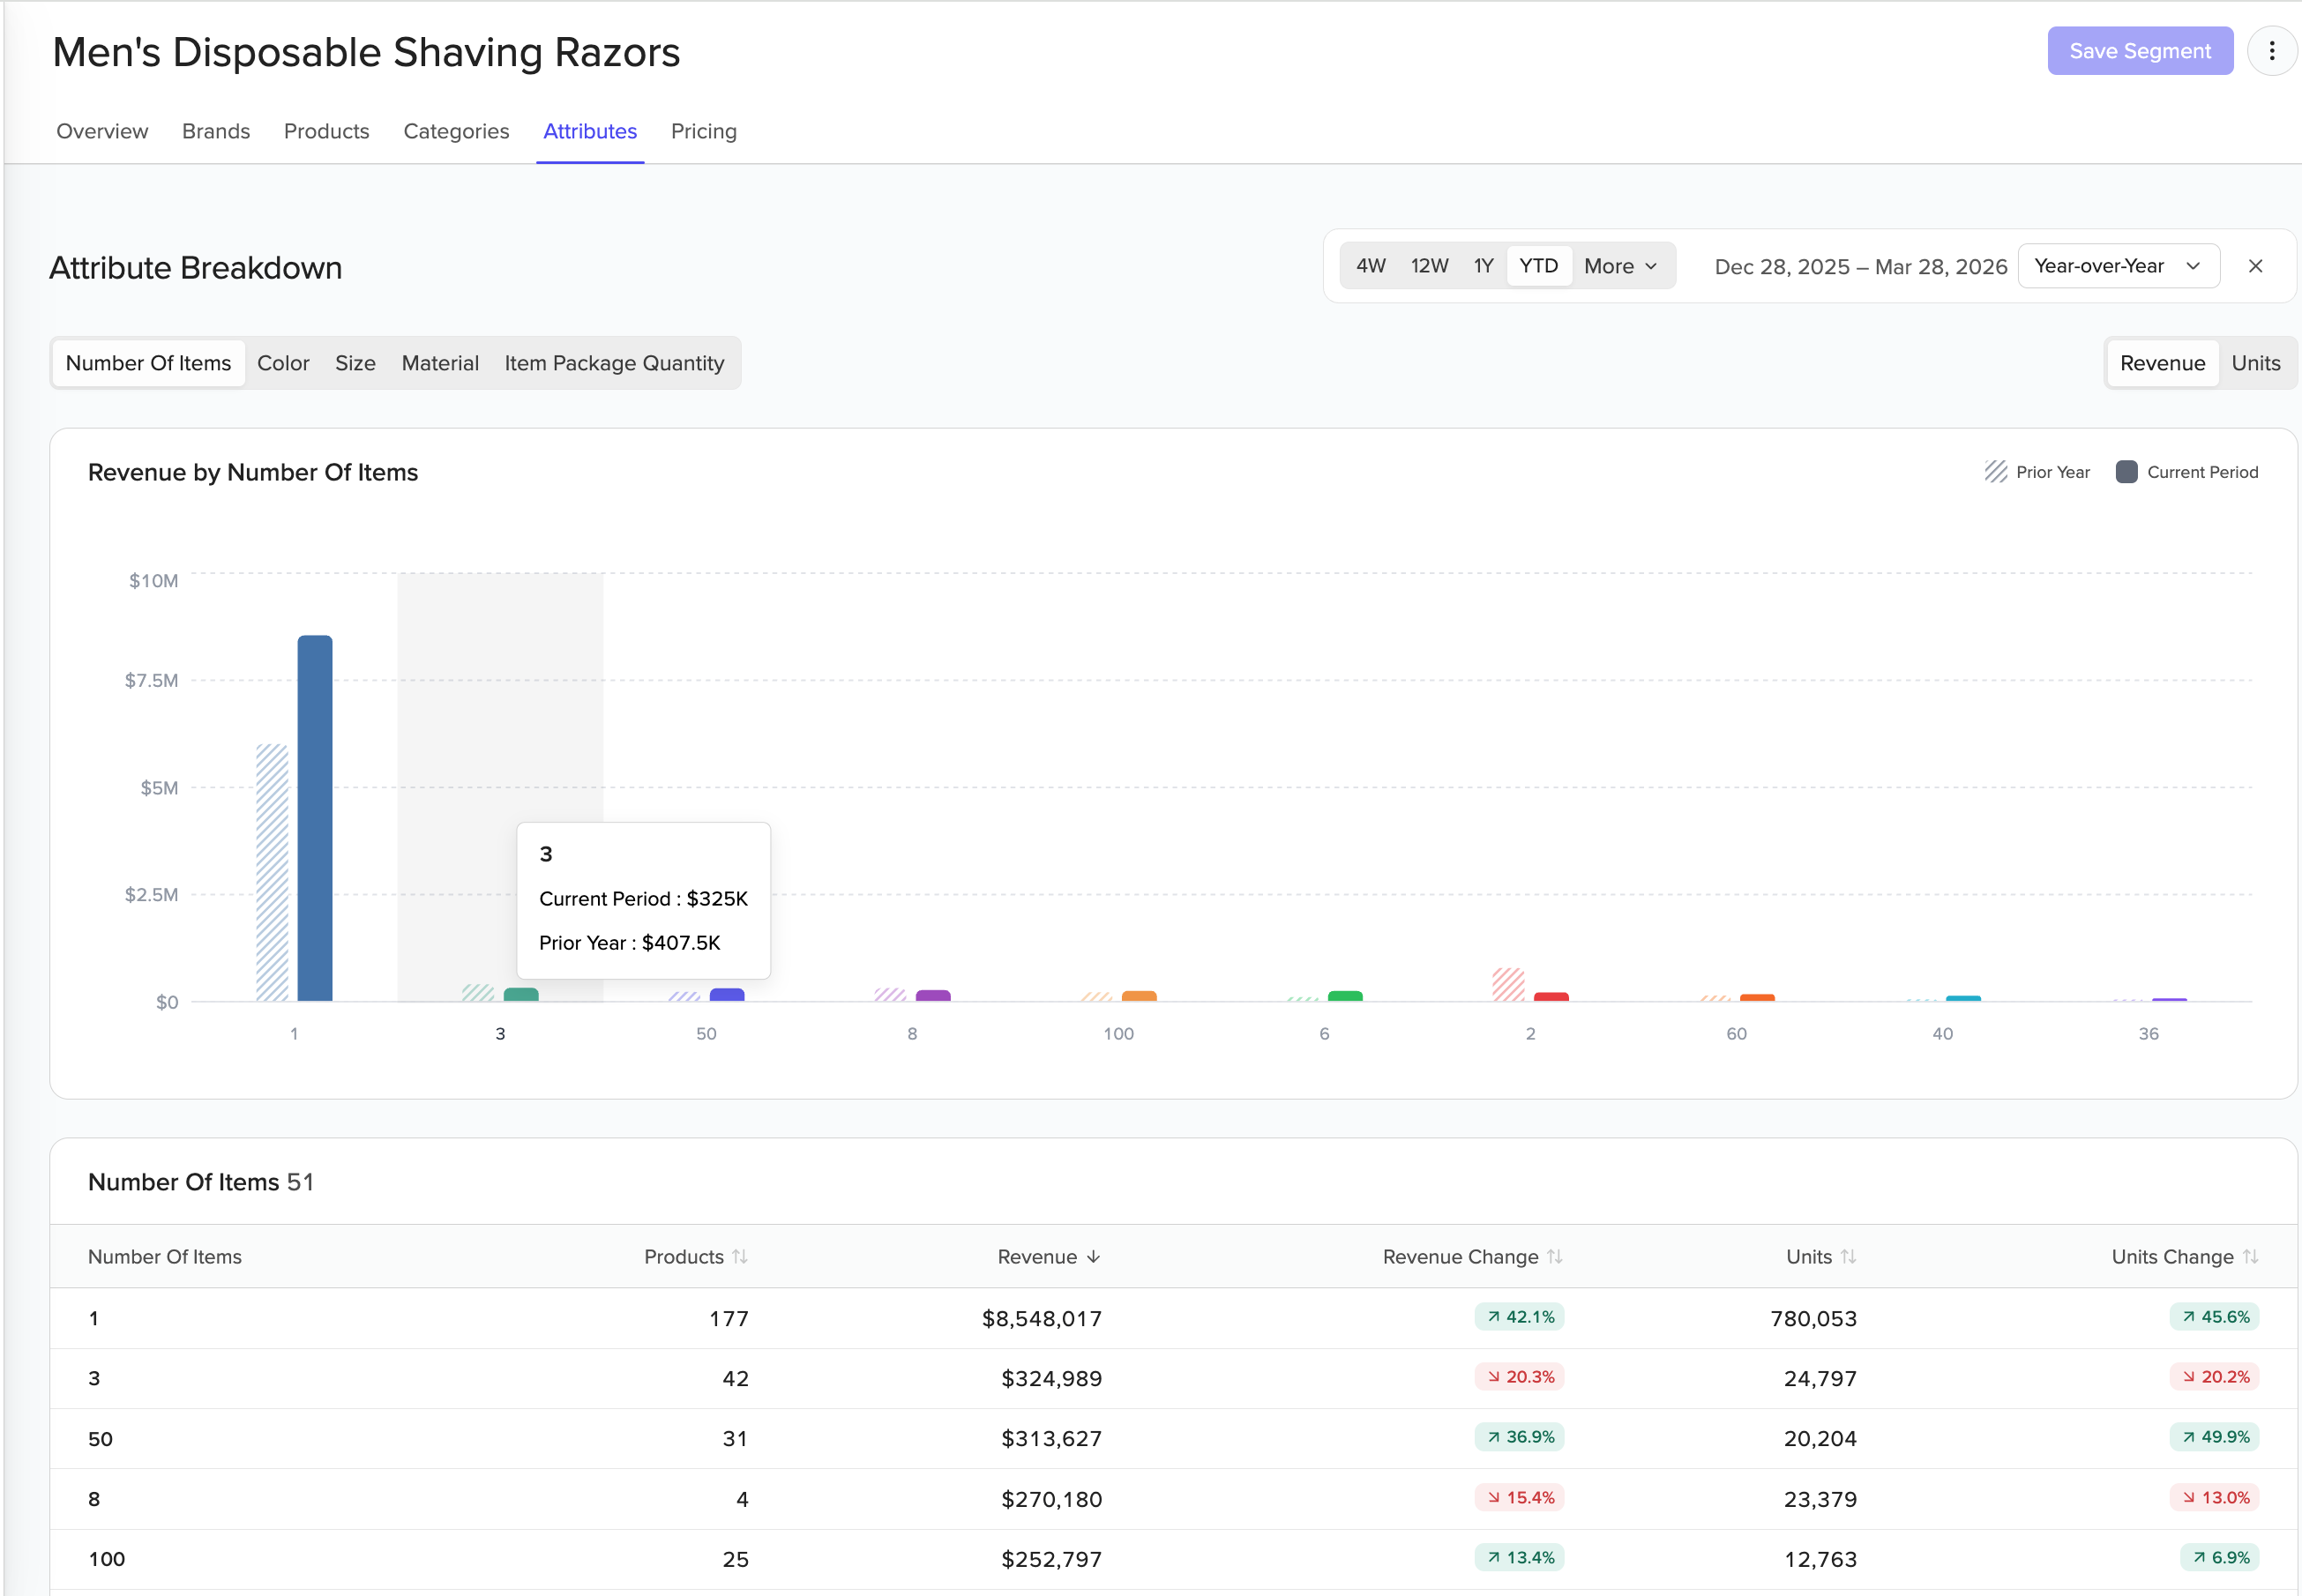
Task: Open the Categories tab
Action: tap(456, 131)
